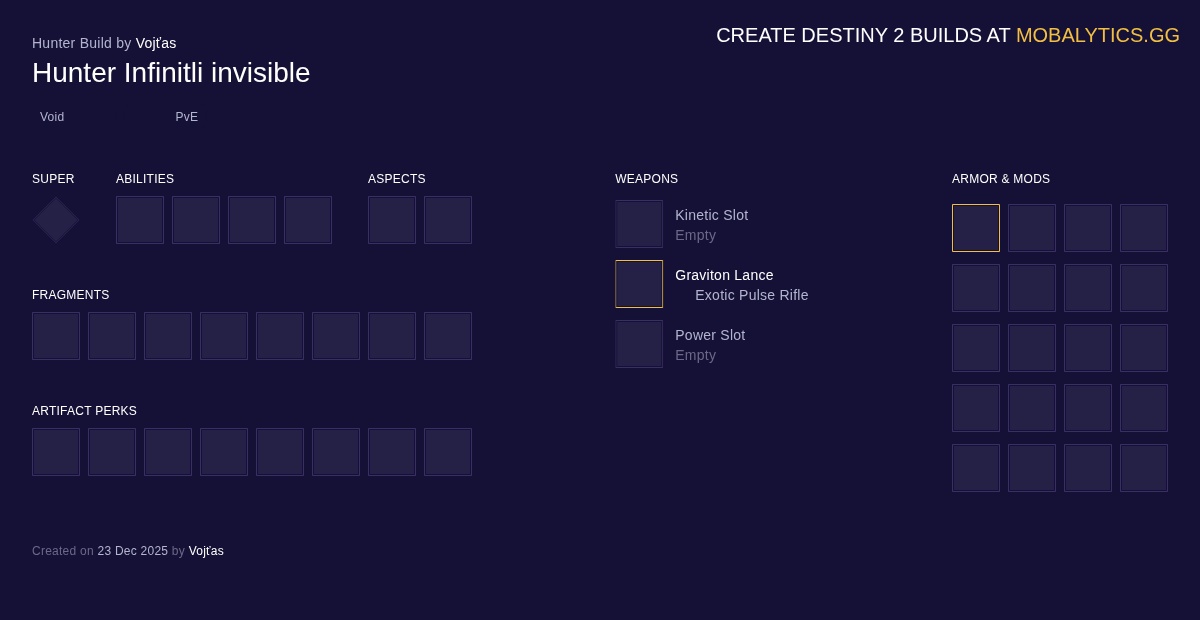Screen dimensions: 1200x620
Task: Select the Void element tag
Action: tap(52, 117)
